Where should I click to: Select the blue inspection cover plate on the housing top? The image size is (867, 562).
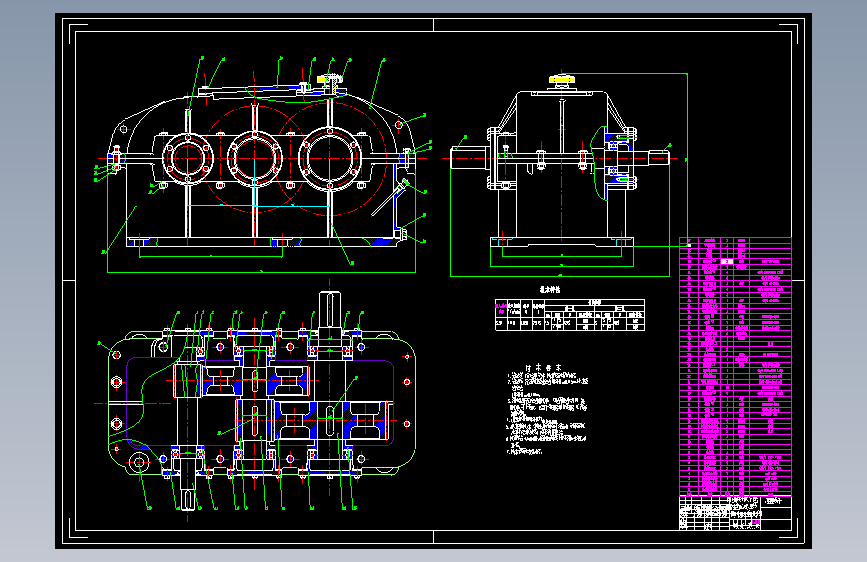pos(279,89)
